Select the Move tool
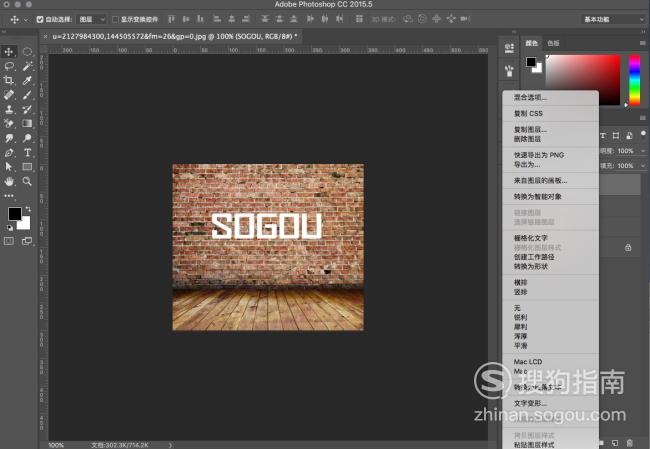650x449 pixels. click(x=9, y=52)
